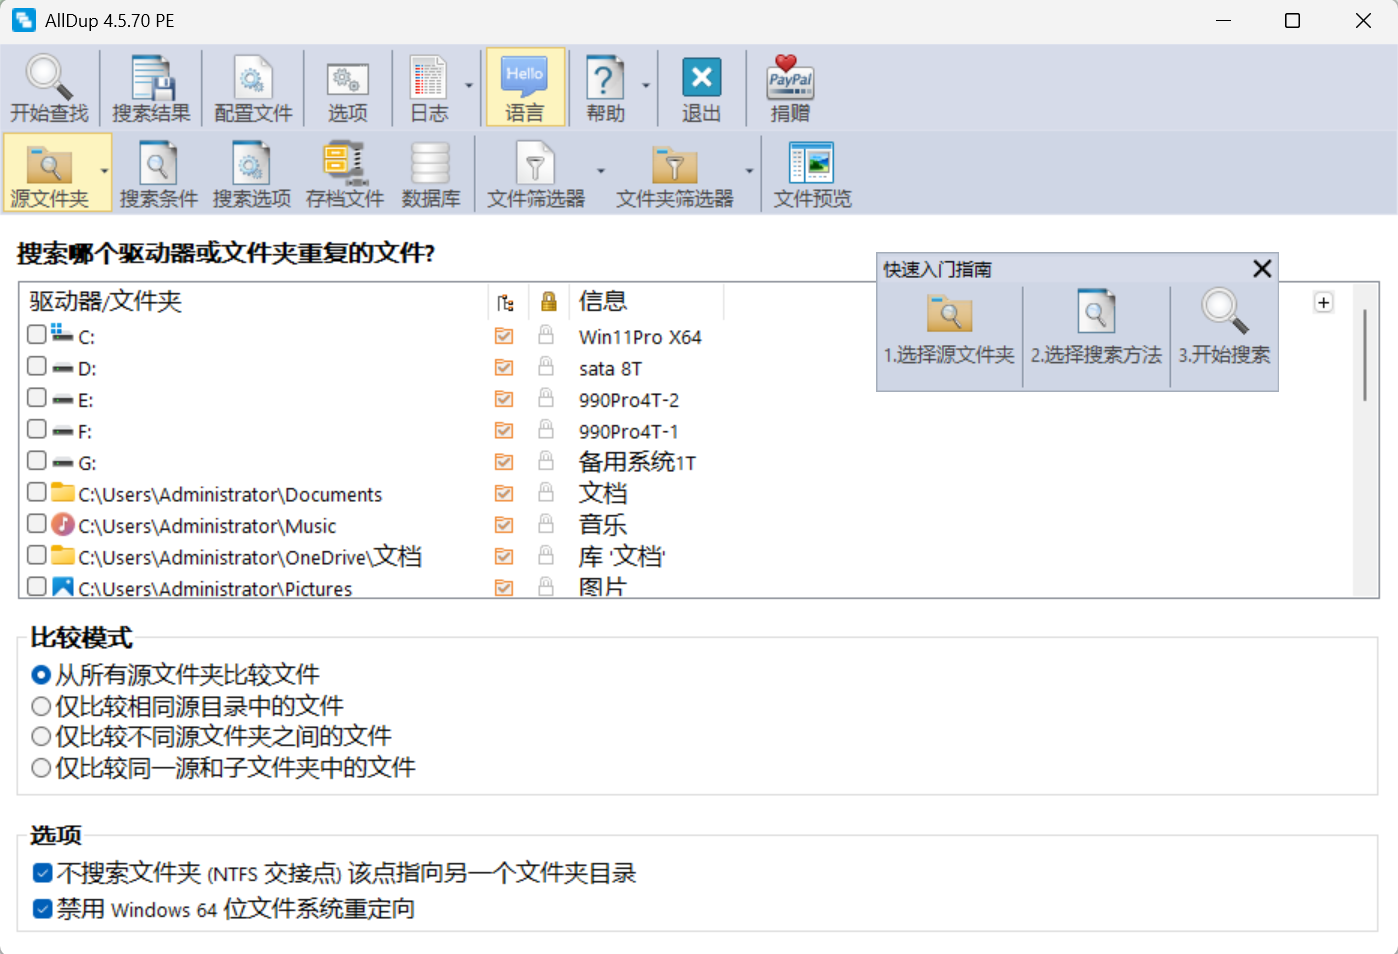This screenshot has height=954, width=1398.
Task: Open the 搜索选项 tab
Action: coord(251,173)
